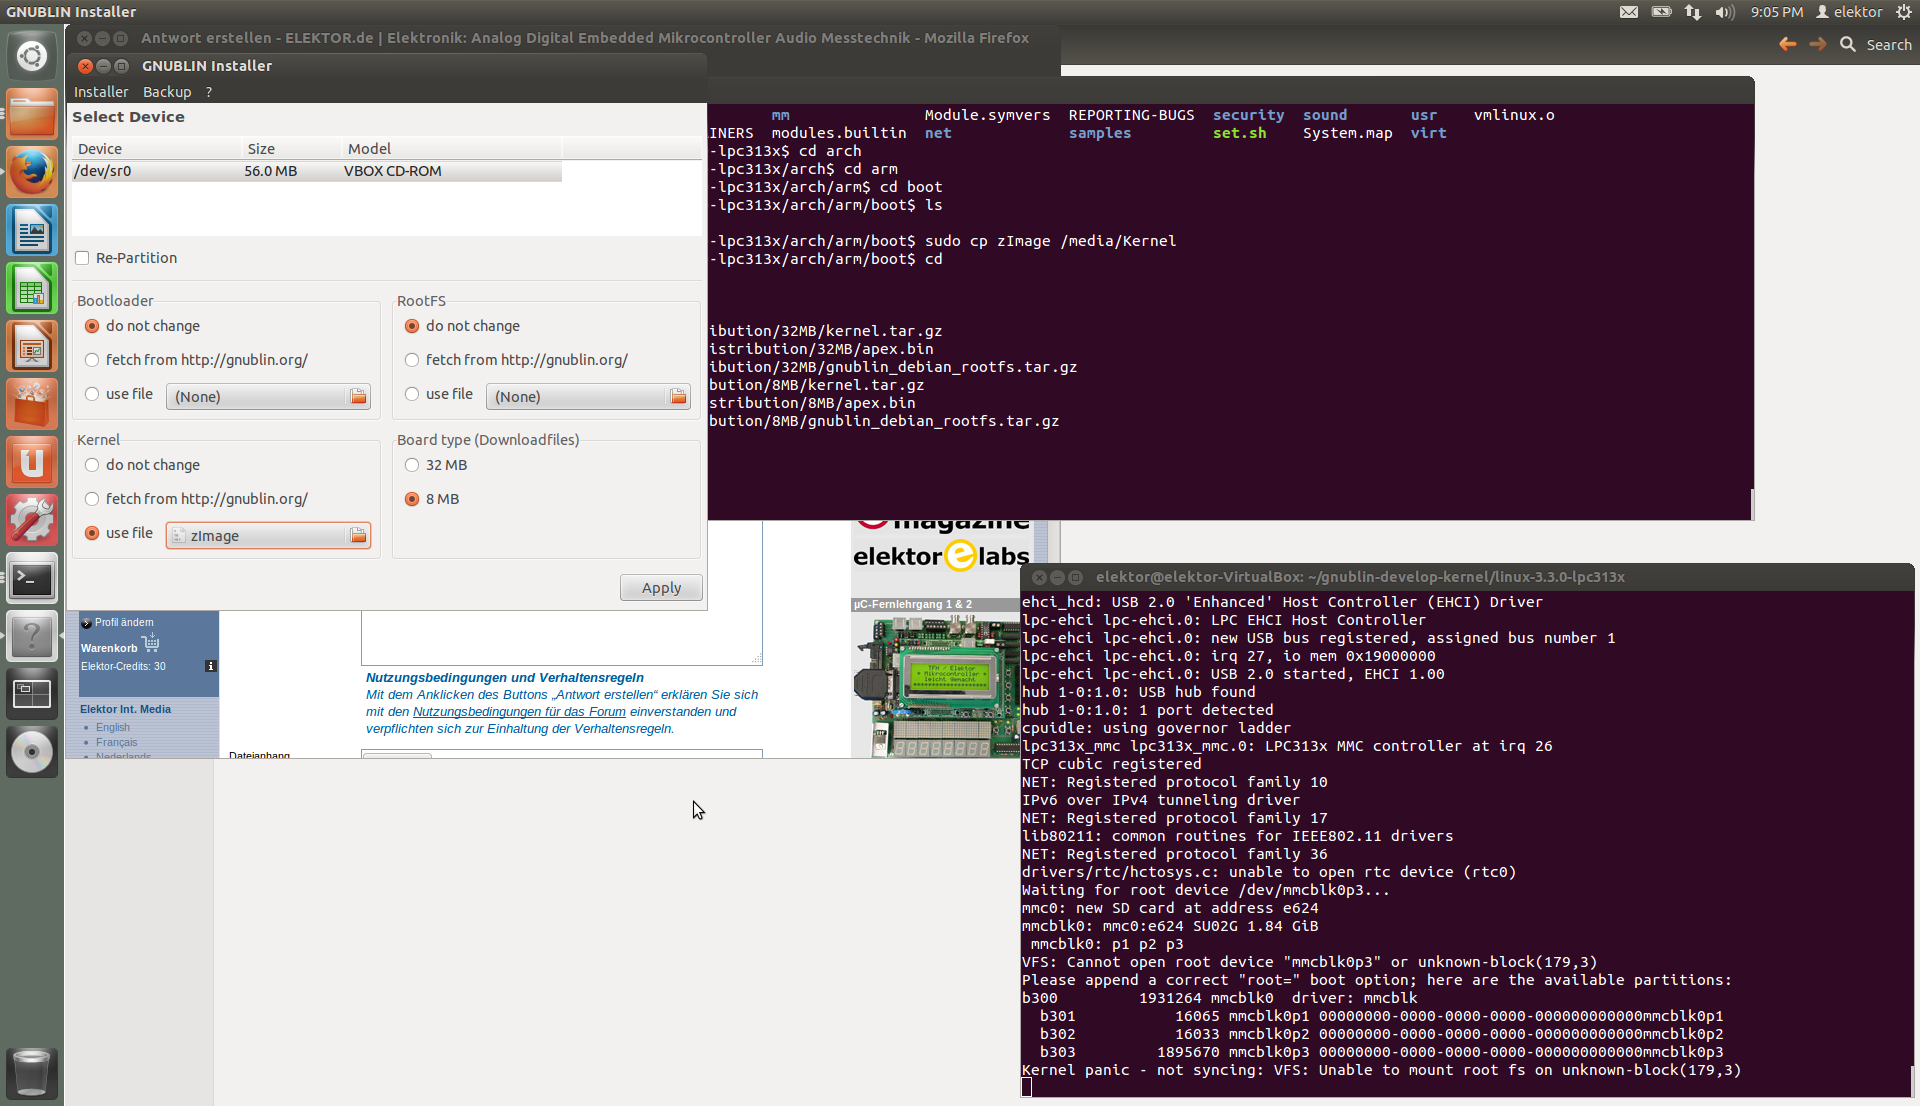This screenshot has width=1920, height=1106.
Task: Open the Trash in launcher
Action: pos(32,1073)
